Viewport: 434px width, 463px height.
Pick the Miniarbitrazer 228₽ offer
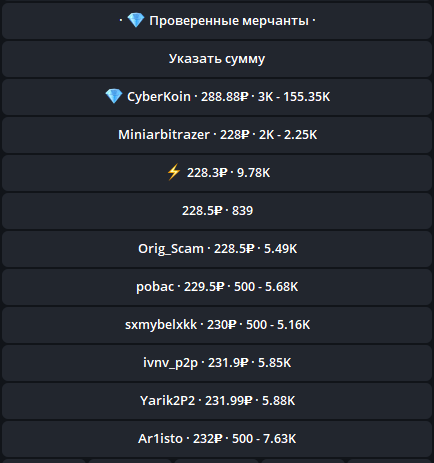tap(217, 135)
